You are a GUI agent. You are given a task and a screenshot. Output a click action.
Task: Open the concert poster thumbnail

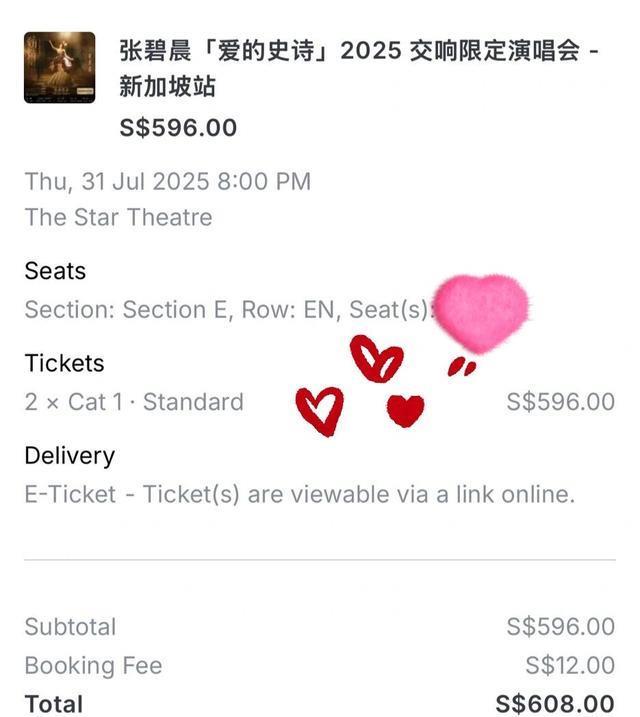pyautogui.click(x=59, y=68)
